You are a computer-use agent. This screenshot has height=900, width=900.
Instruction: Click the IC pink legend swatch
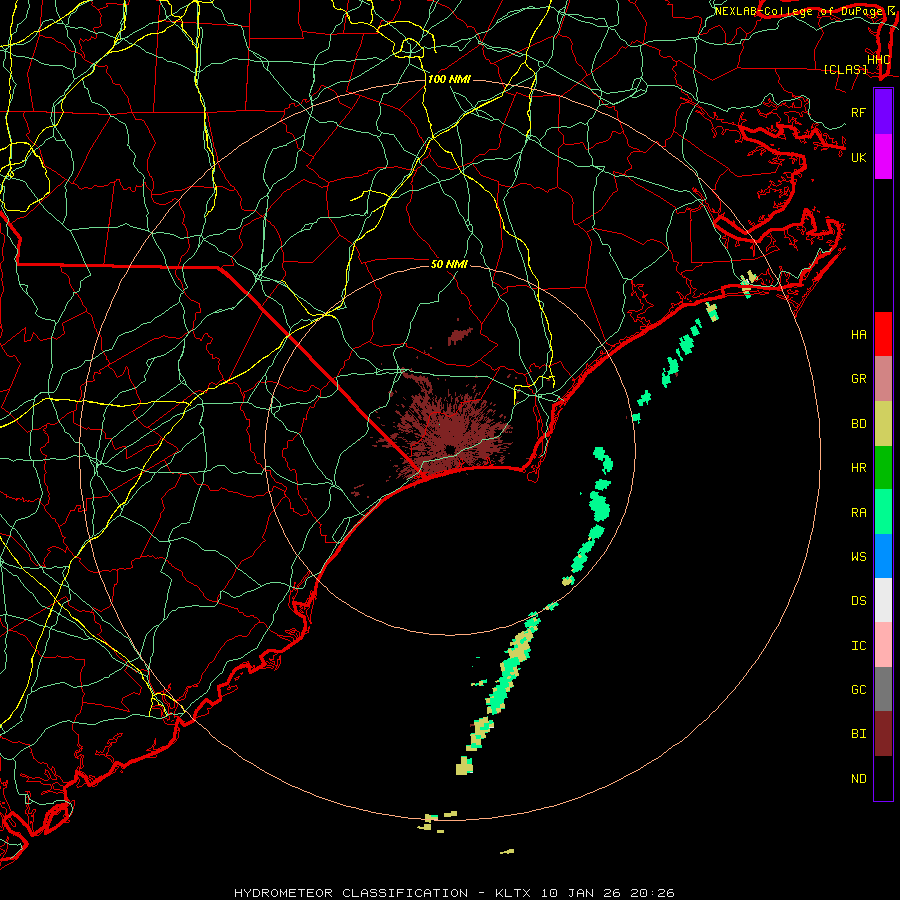pyautogui.click(x=883, y=645)
